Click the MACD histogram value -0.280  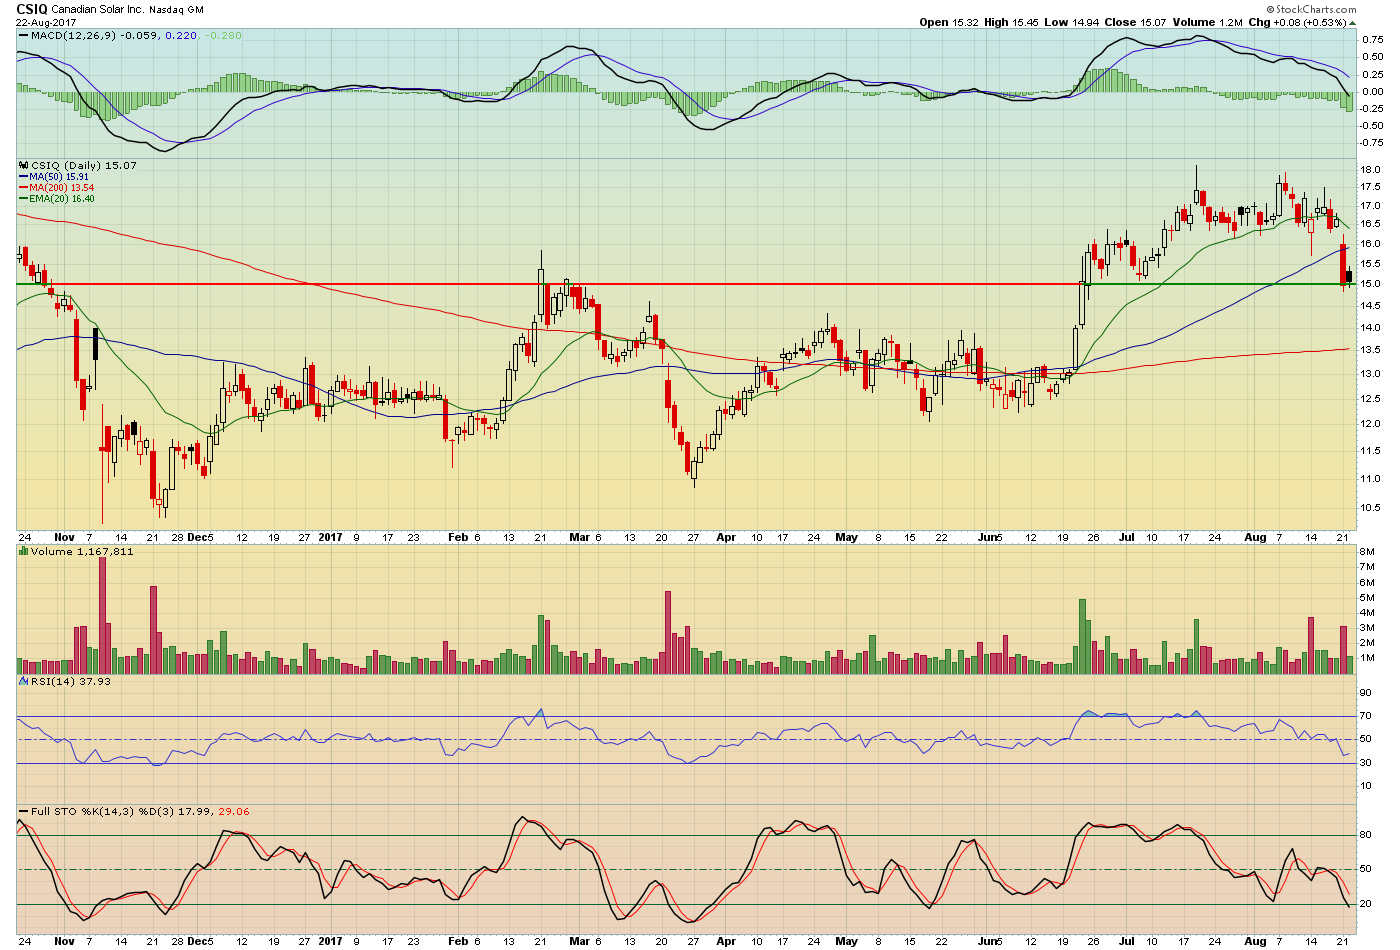pos(223,35)
